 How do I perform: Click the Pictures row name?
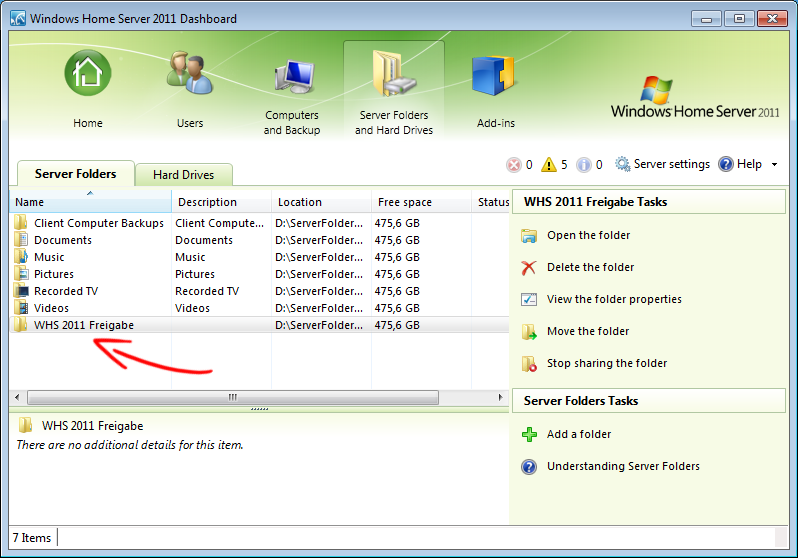53,274
